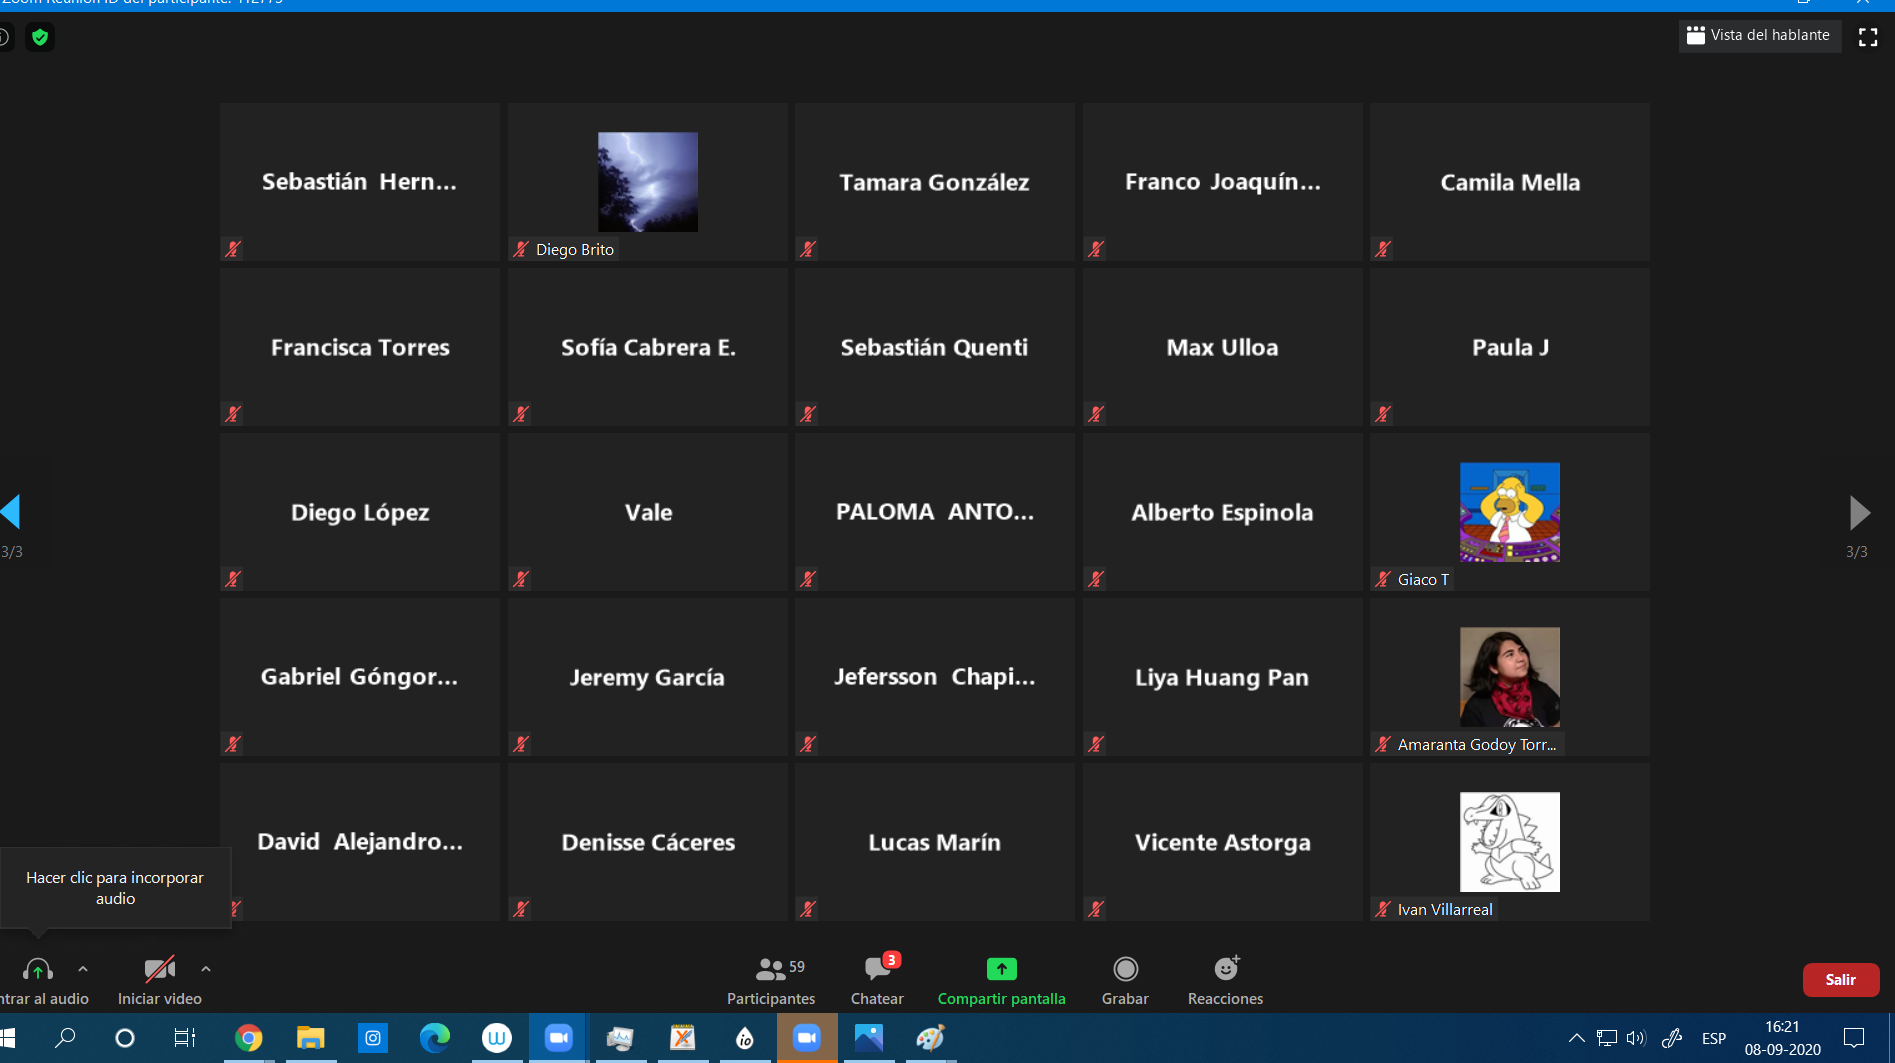Expand video options arrow beside Iniciar video
Viewport: 1895px width, 1063px height.
pos(206,969)
